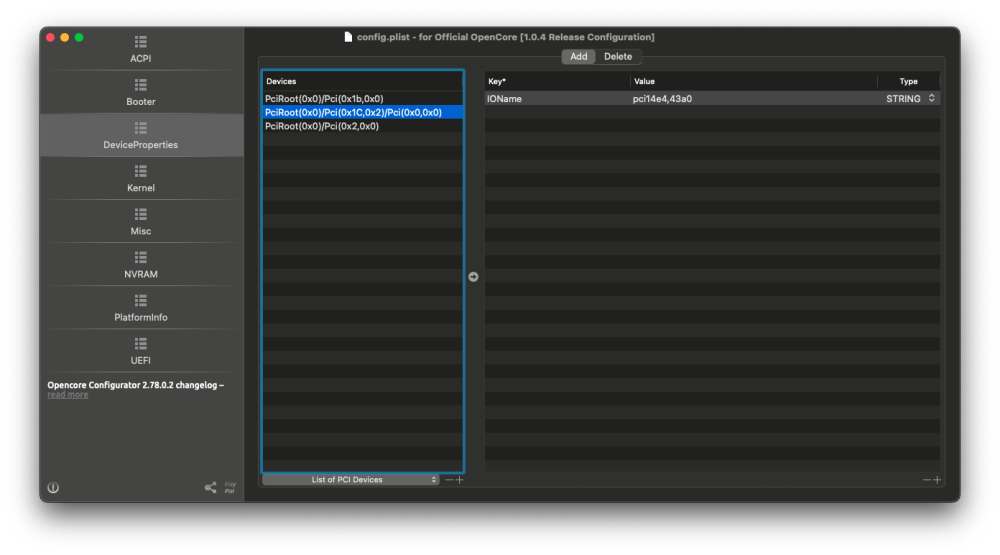Click the pci14e4,43a0 value cell

pyautogui.click(x=754, y=99)
